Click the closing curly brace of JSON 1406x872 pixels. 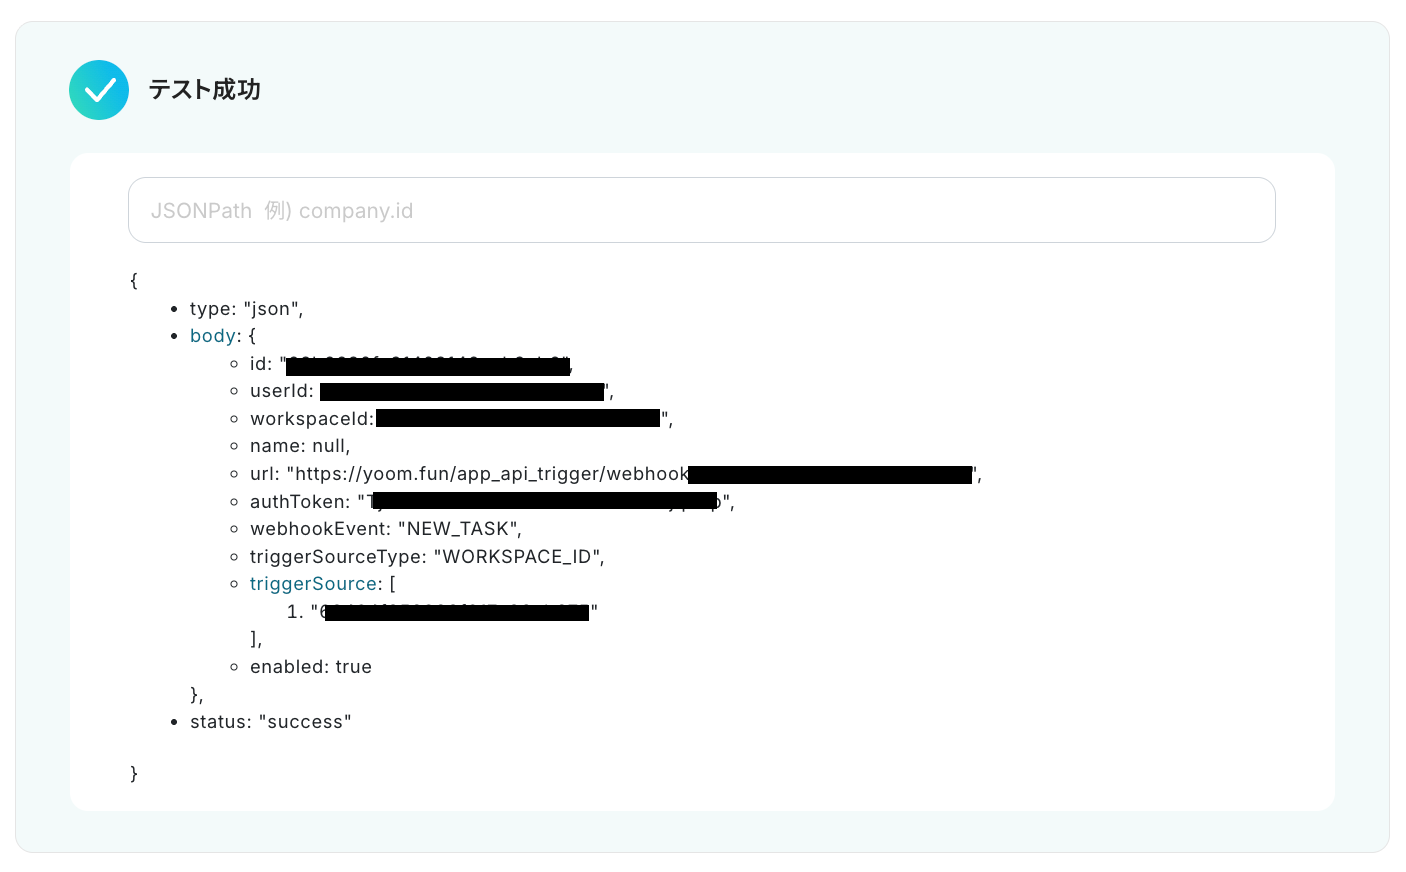pos(134,774)
